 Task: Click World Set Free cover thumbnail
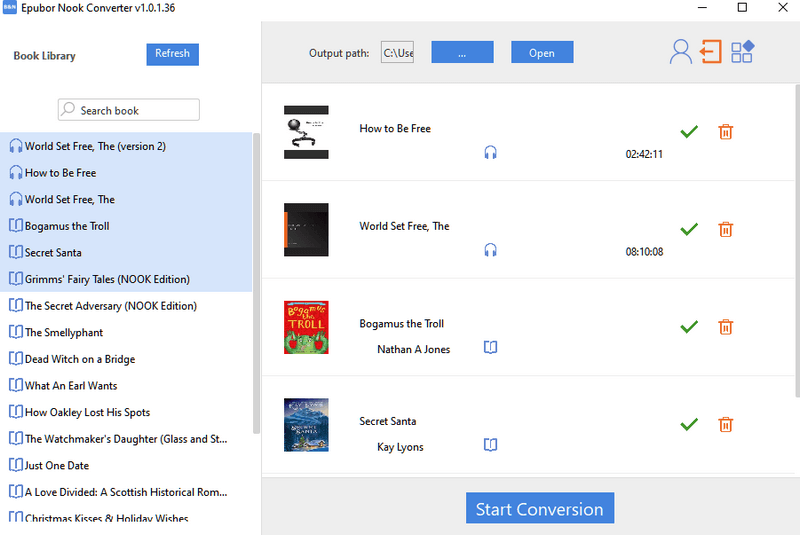click(x=306, y=230)
